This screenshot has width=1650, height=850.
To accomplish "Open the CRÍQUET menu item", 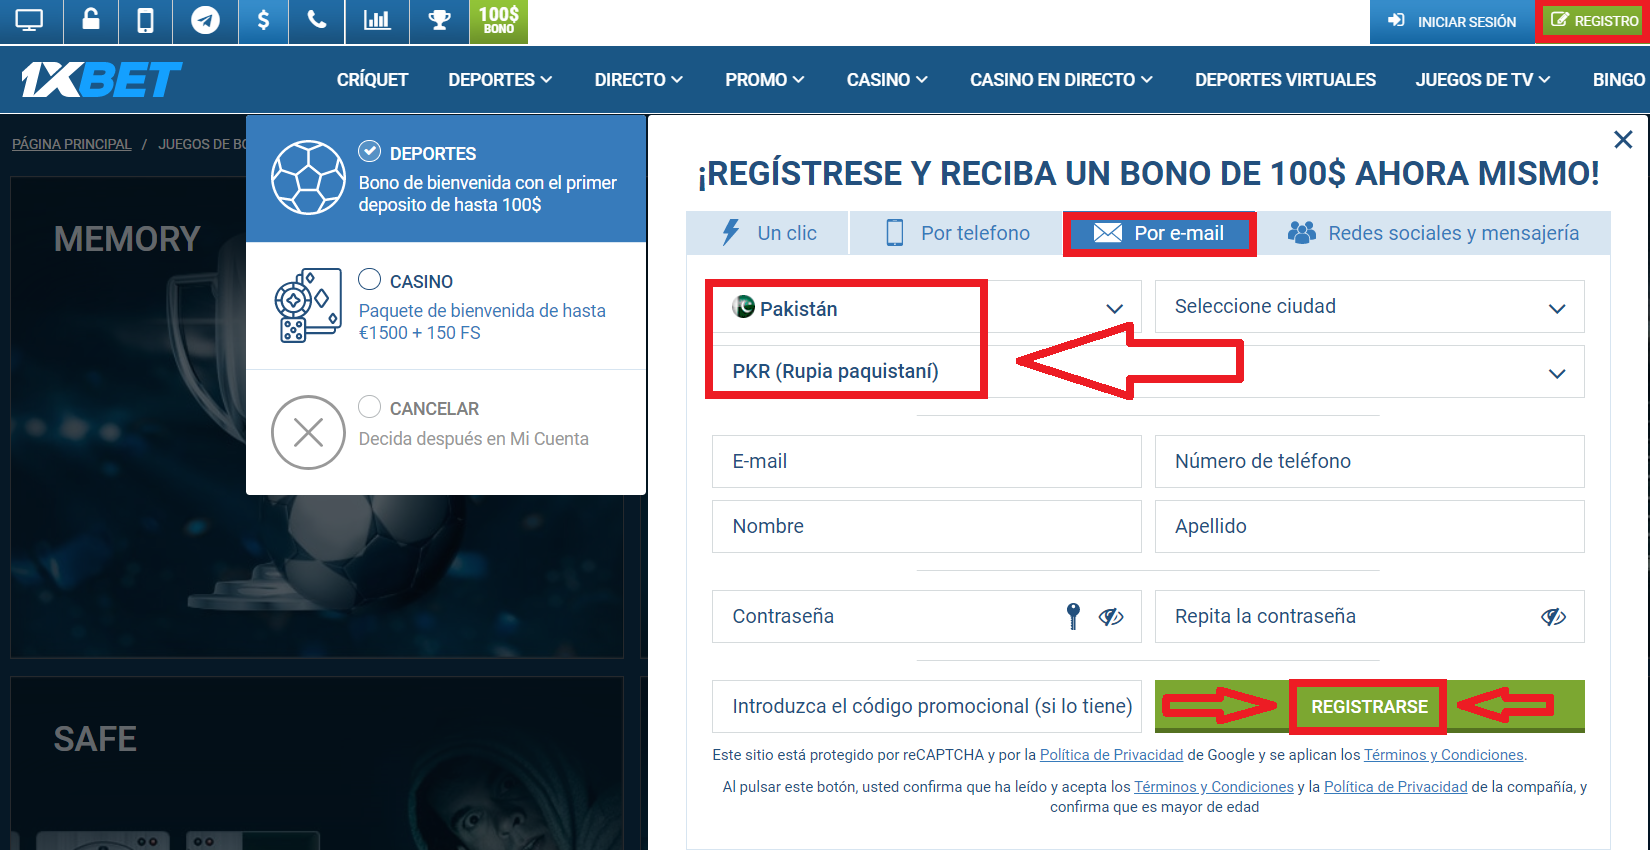I will click(x=372, y=79).
